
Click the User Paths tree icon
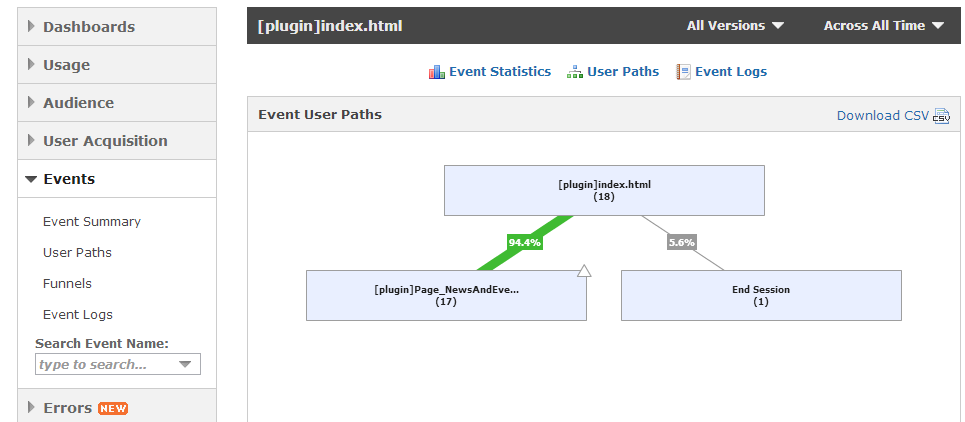[x=574, y=72]
